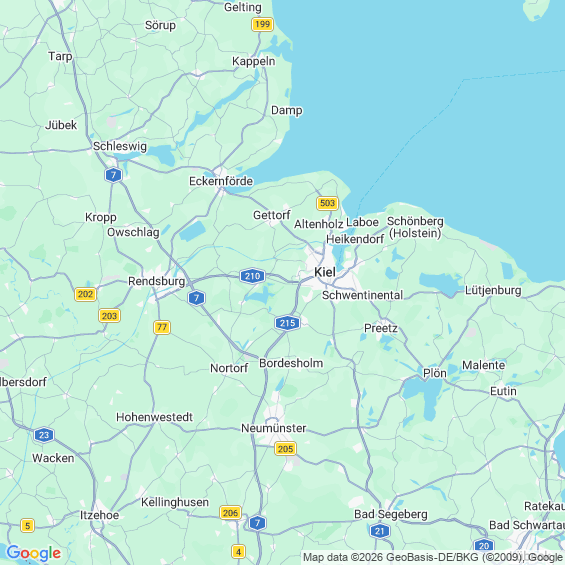This screenshot has width=565, height=565.
Task: Click the Bad Segeberg town label
Action: [x=391, y=514]
